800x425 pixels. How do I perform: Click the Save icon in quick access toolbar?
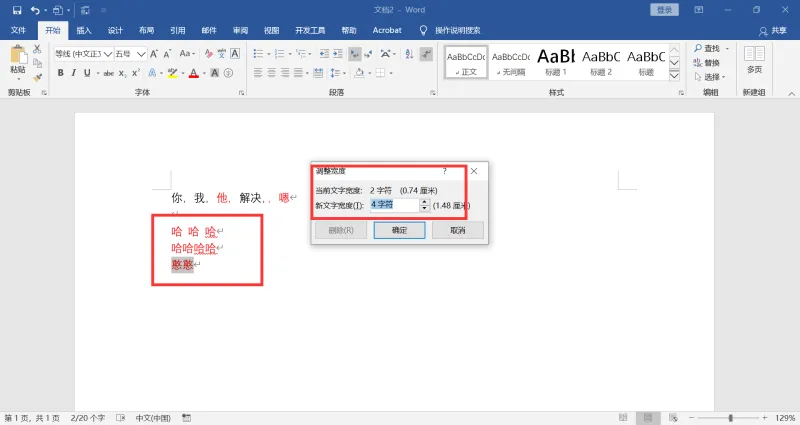[17, 10]
